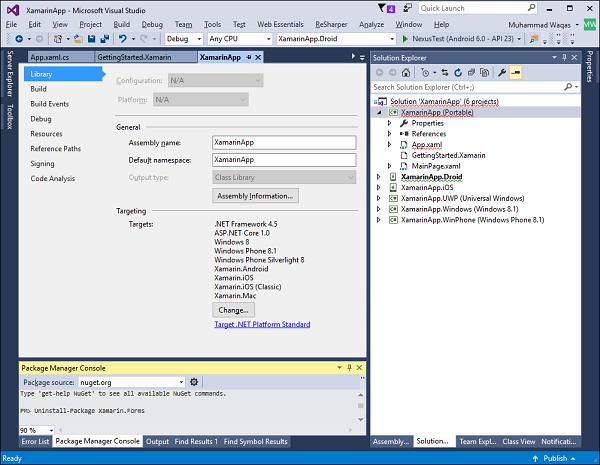The width and height of the screenshot is (600, 465).
Task: Toggle the Preview Selected Items button
Action: coord(515,72)
